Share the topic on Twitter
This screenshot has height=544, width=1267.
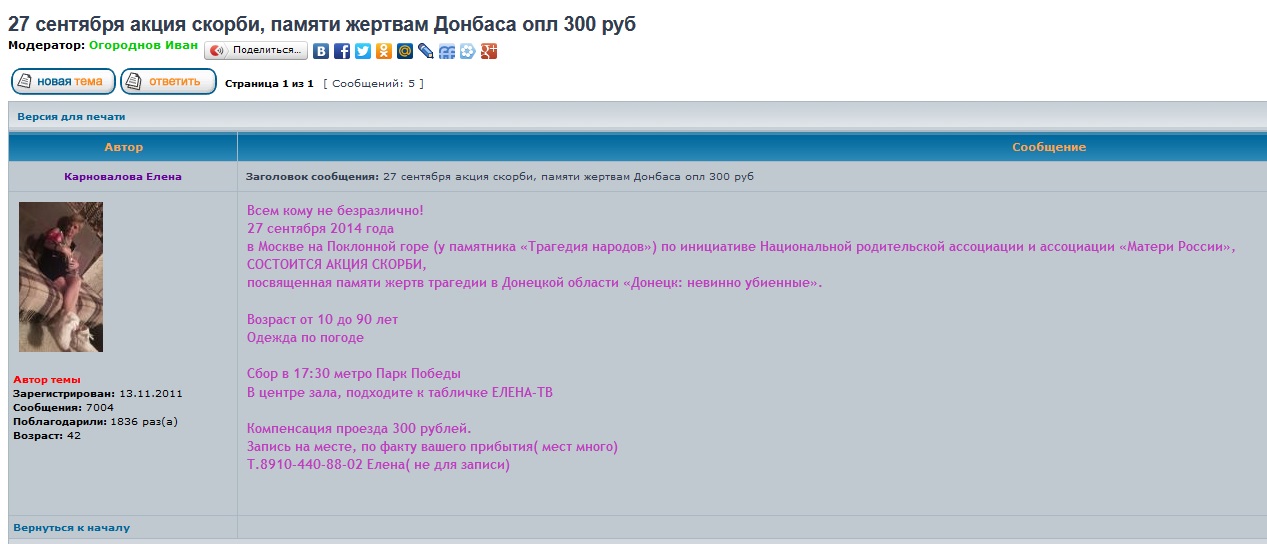(363, 51)
